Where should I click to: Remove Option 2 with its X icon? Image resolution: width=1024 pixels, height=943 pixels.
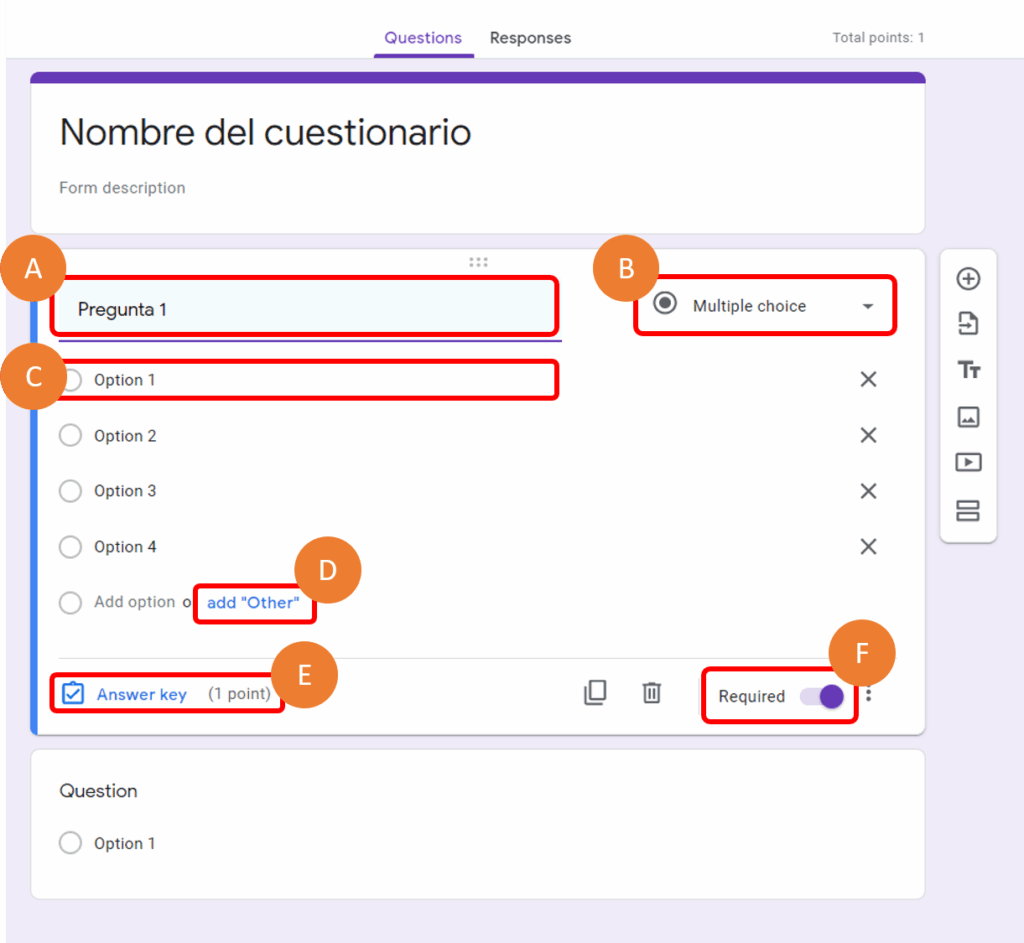click(868, 435)
